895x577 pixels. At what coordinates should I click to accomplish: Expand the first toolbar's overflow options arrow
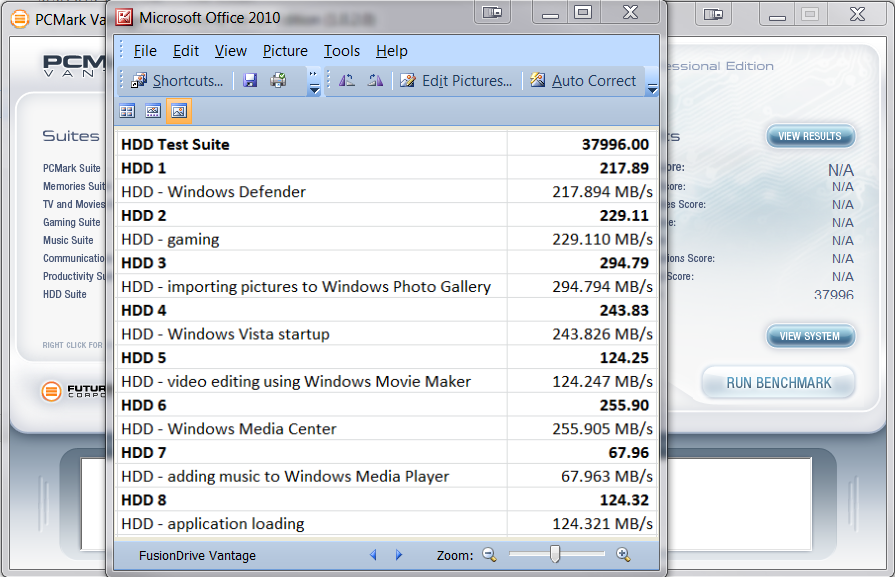314,82
